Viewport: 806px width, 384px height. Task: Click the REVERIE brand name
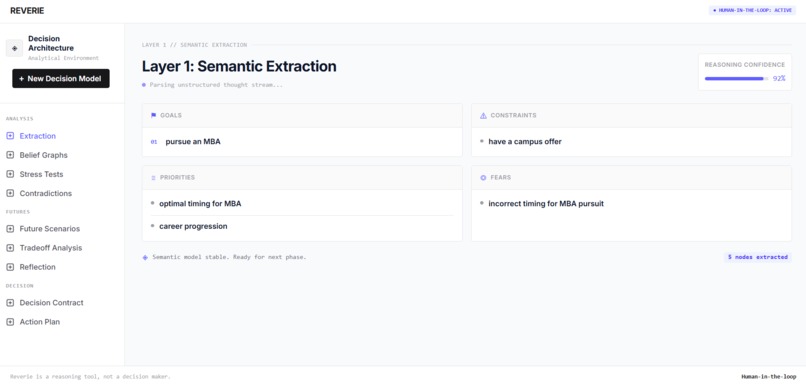coord(27,11)
